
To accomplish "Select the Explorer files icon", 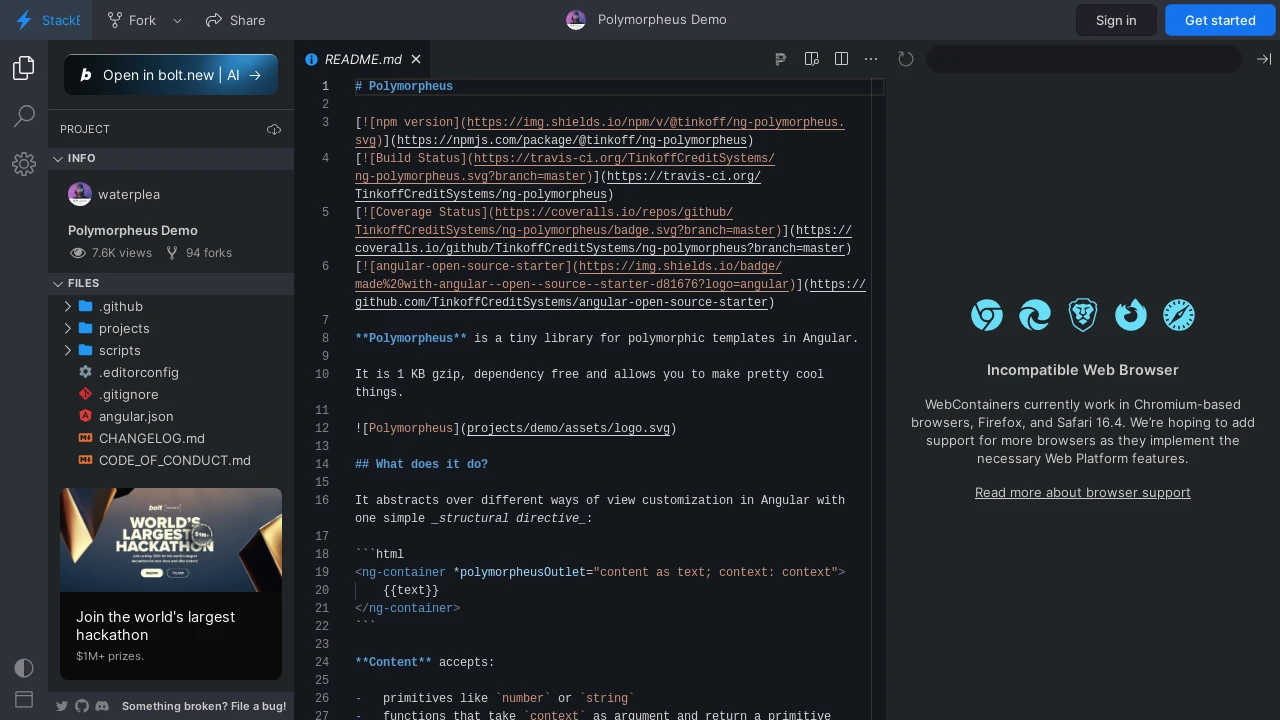I will (x=24, y=68).
